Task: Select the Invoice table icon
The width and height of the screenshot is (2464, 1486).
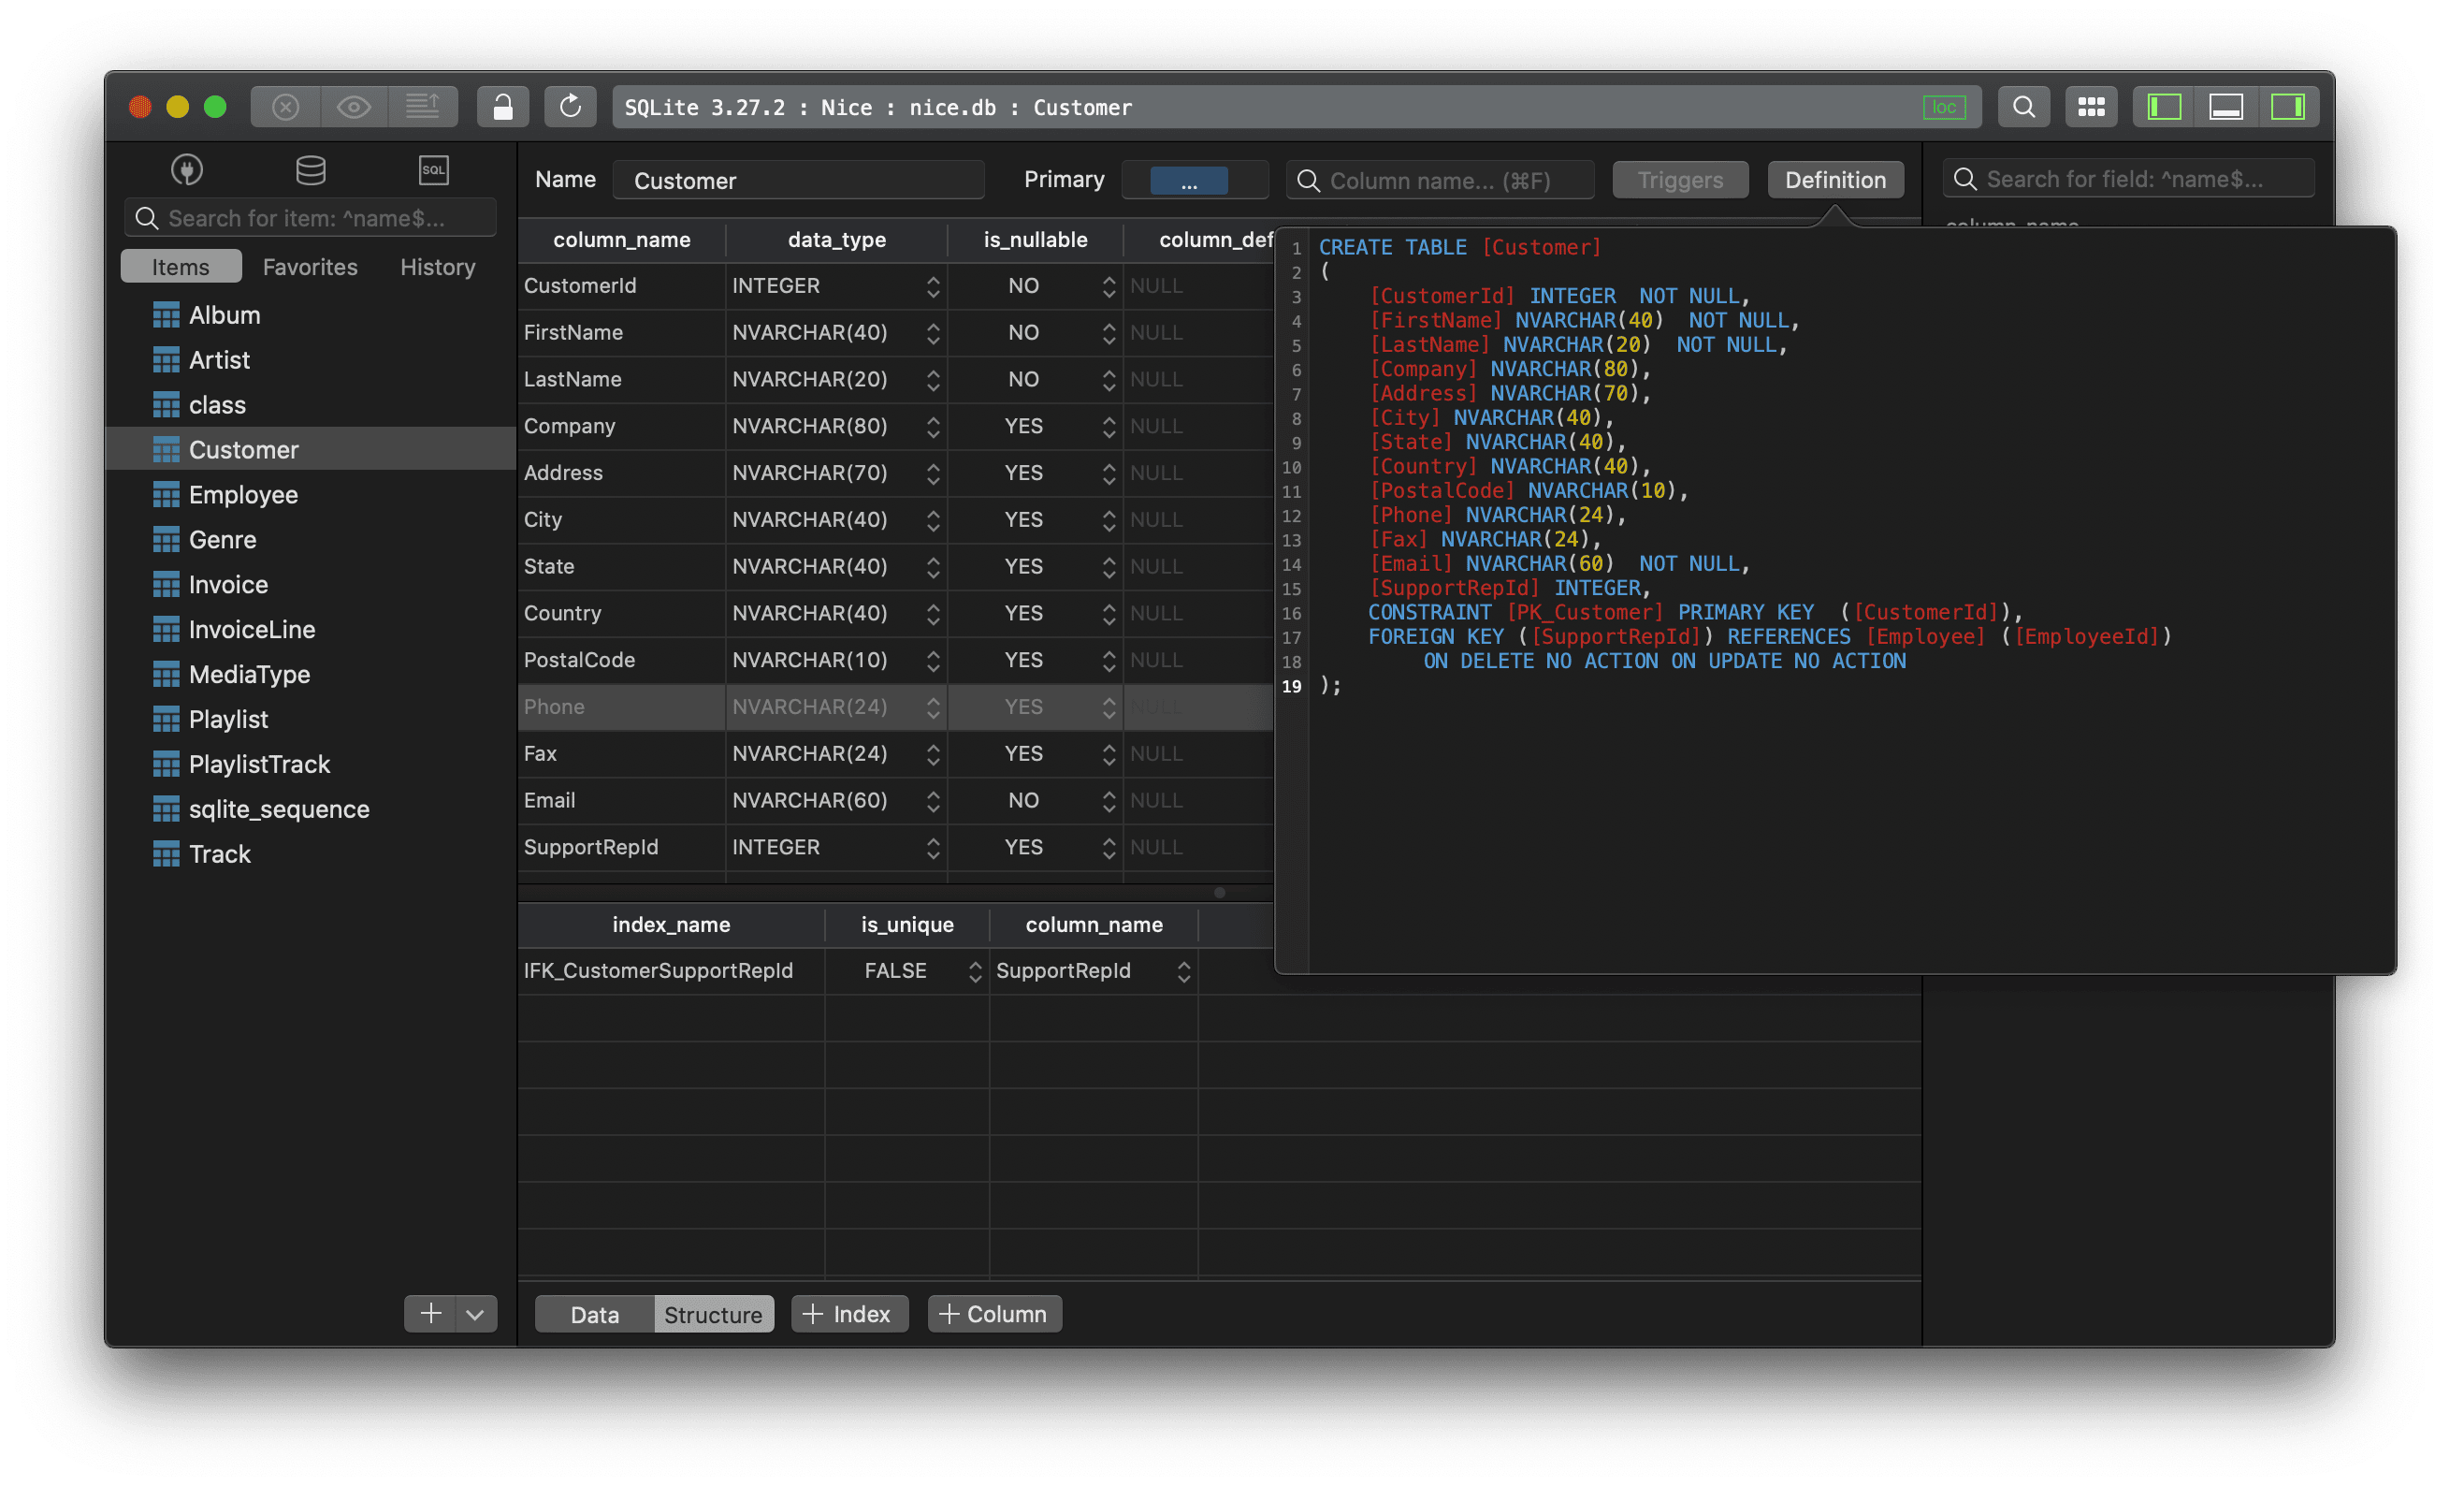Action: (x=166, y=585)
